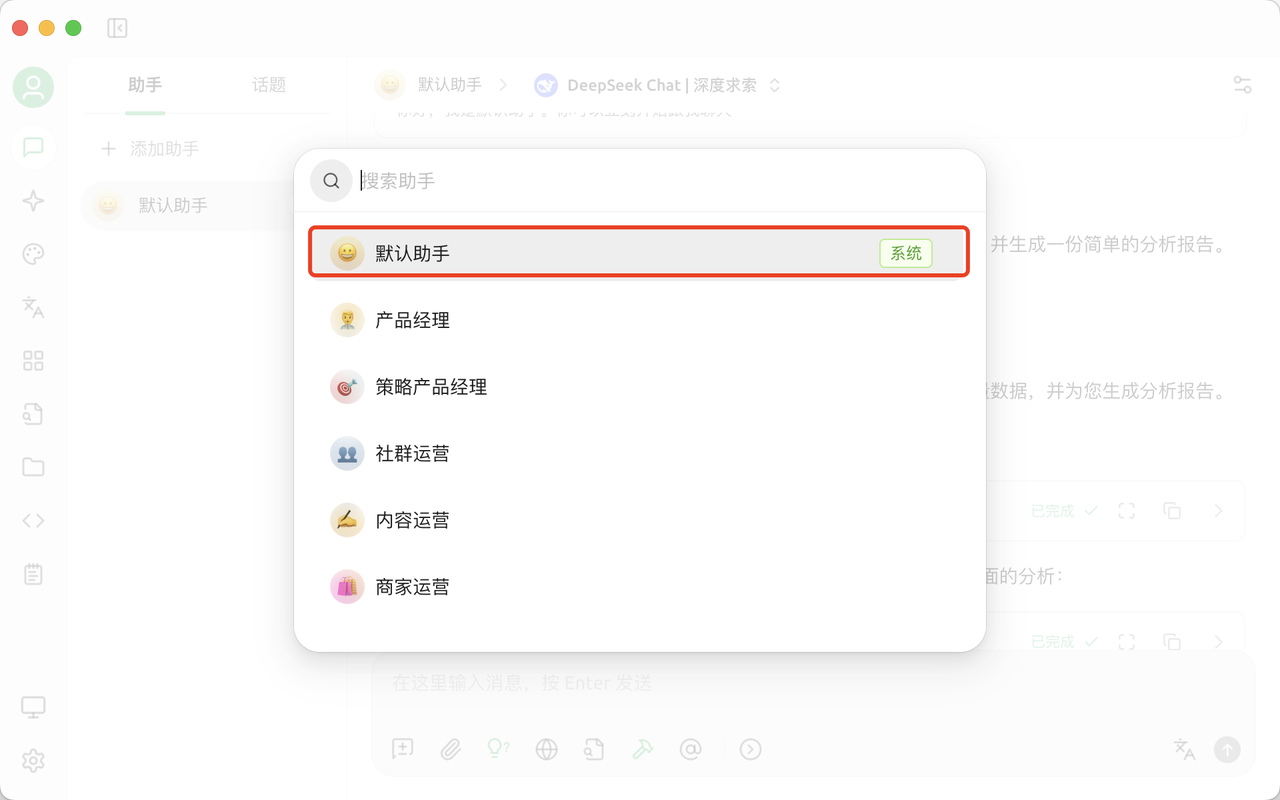The width and height of the screenshot is (1280, 800).
Task: Open the translate icon in left sidebar
Action: pyautogui.click(x=33, y=307)
